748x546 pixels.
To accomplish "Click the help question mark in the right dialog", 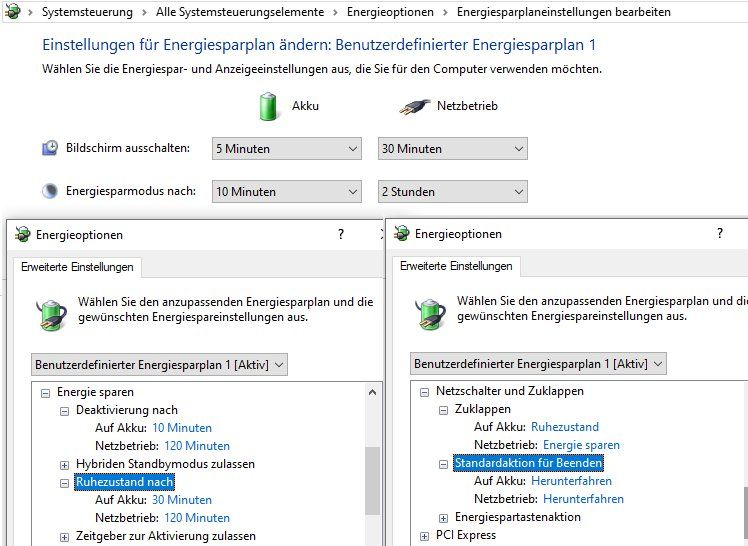I will [x=720, y=233].
